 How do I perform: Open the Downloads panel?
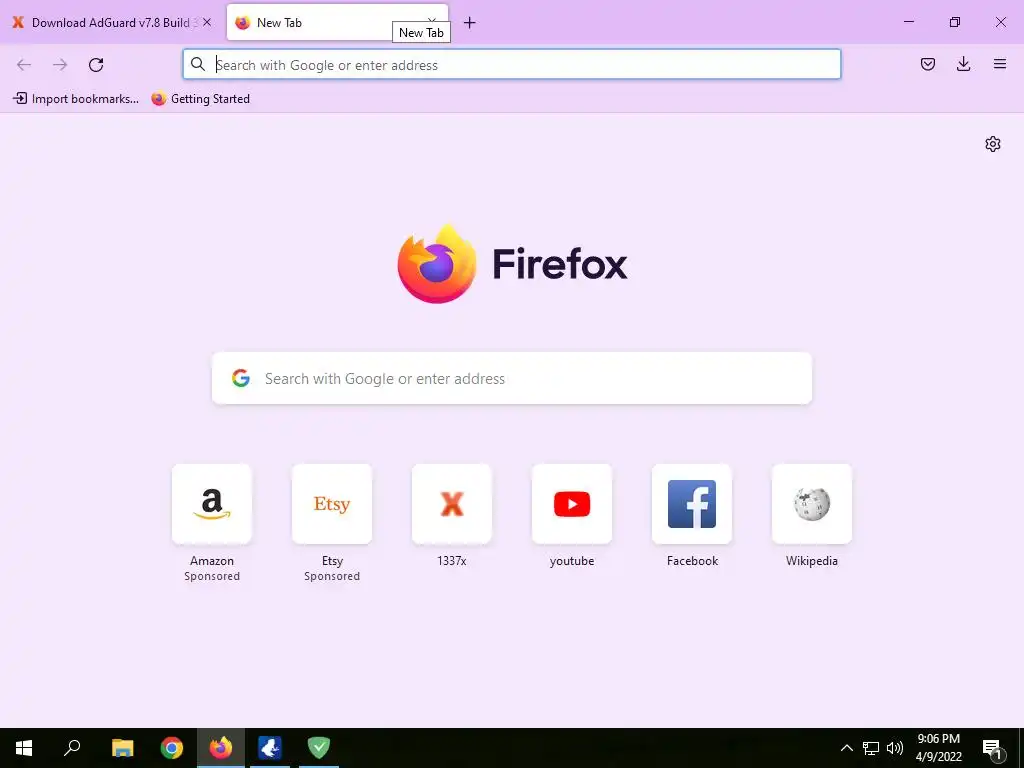963,64
